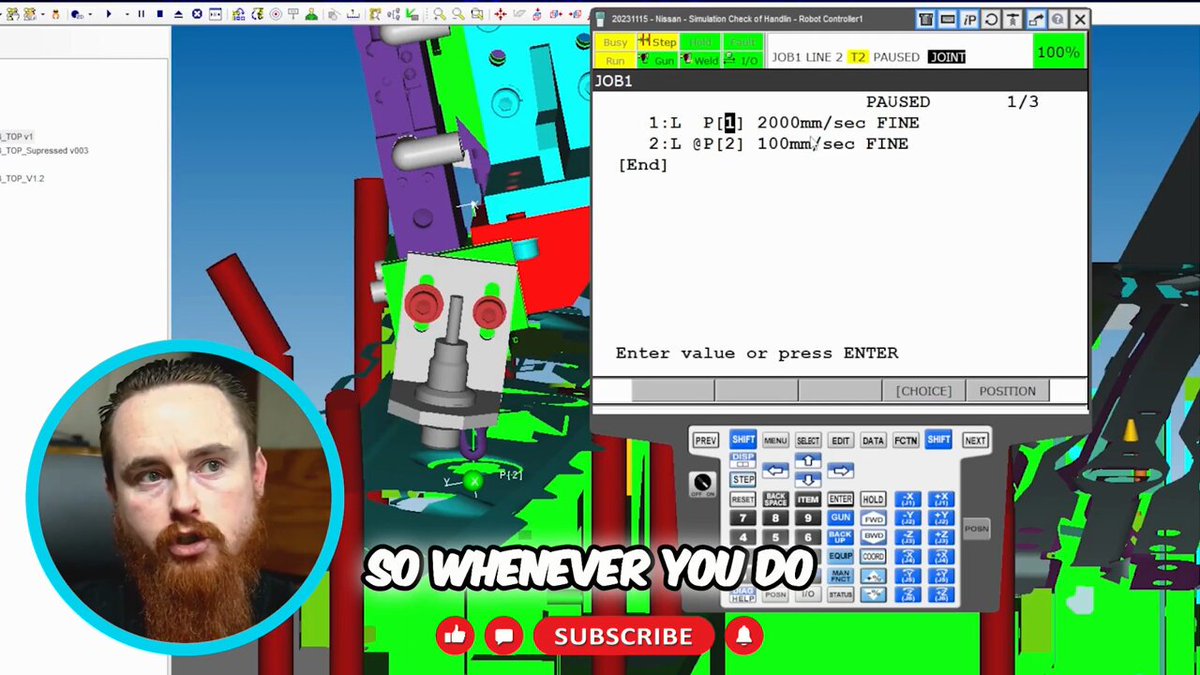Screen dimensions: 1200x675
Task: Click the STEP pendant key
Action: [x=743, y=480]
